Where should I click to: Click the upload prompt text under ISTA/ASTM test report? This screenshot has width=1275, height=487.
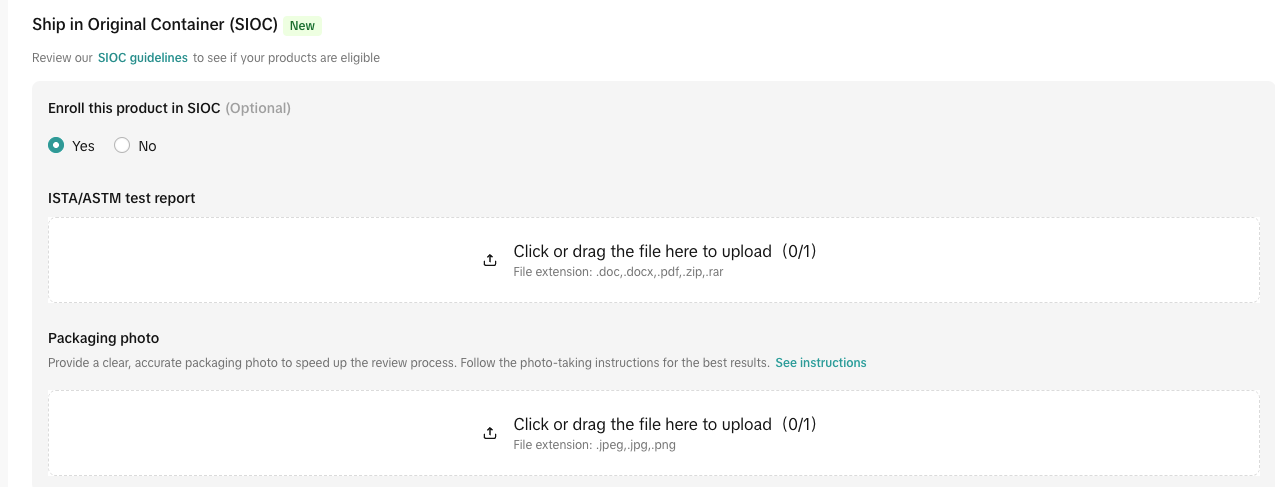pyautogui.click(x=642, y=251)
